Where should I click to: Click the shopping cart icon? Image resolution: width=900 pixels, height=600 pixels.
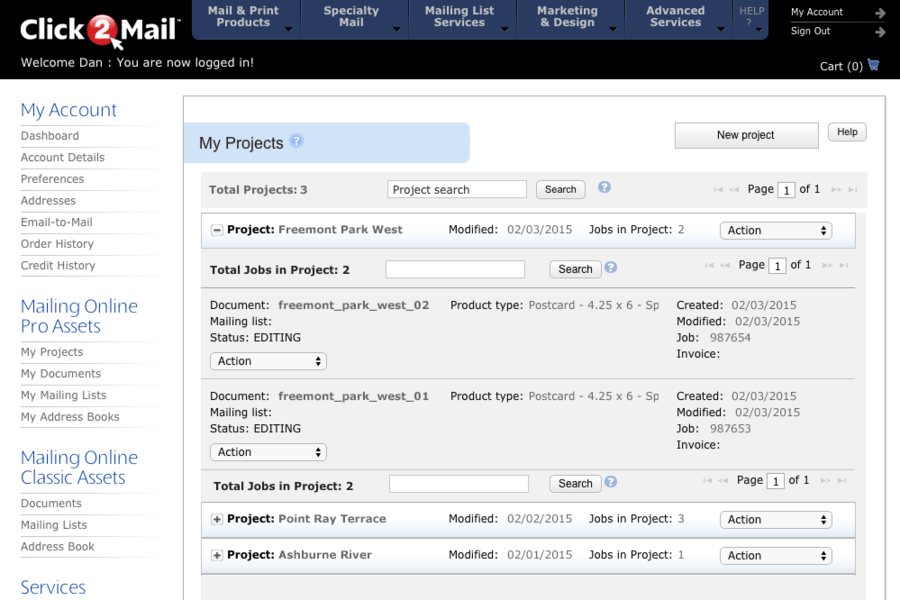click(872, 66)
